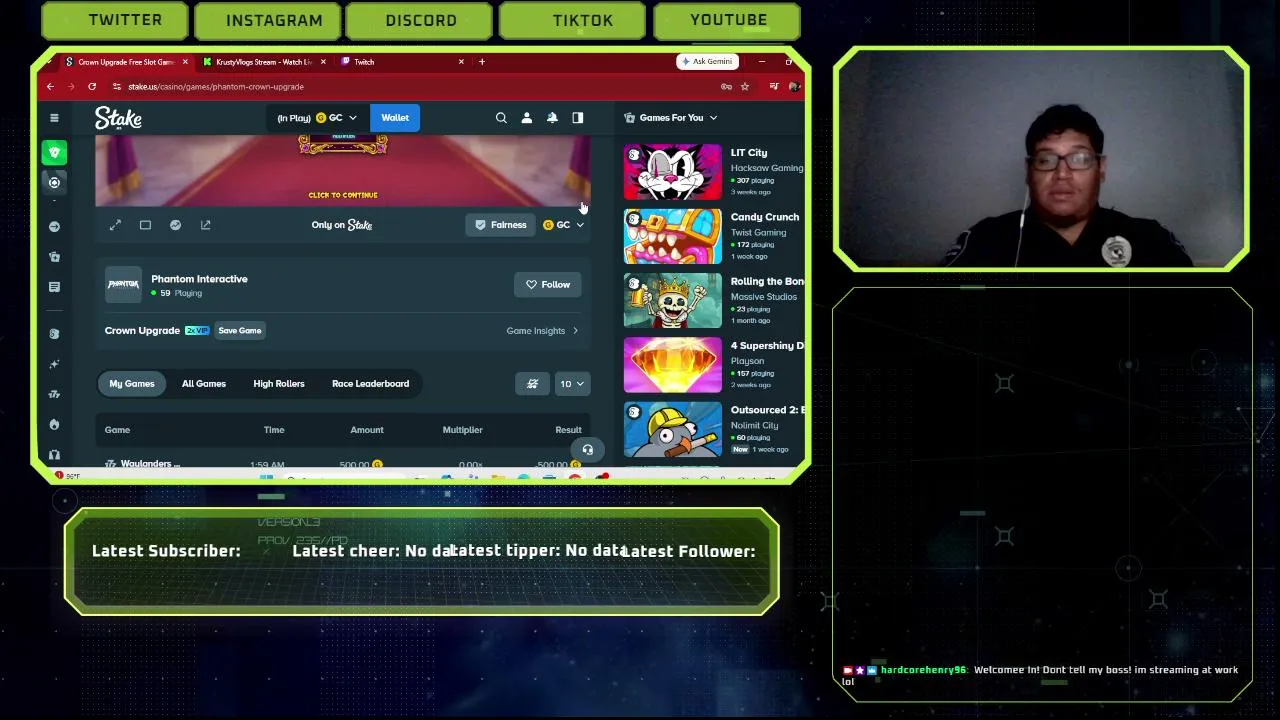Image resolution: width=1280 pixels, height=720 pixels.
Task: Toggle the crossed-out icon beside the 10 dropdown
Action: [x=532, y=384]
